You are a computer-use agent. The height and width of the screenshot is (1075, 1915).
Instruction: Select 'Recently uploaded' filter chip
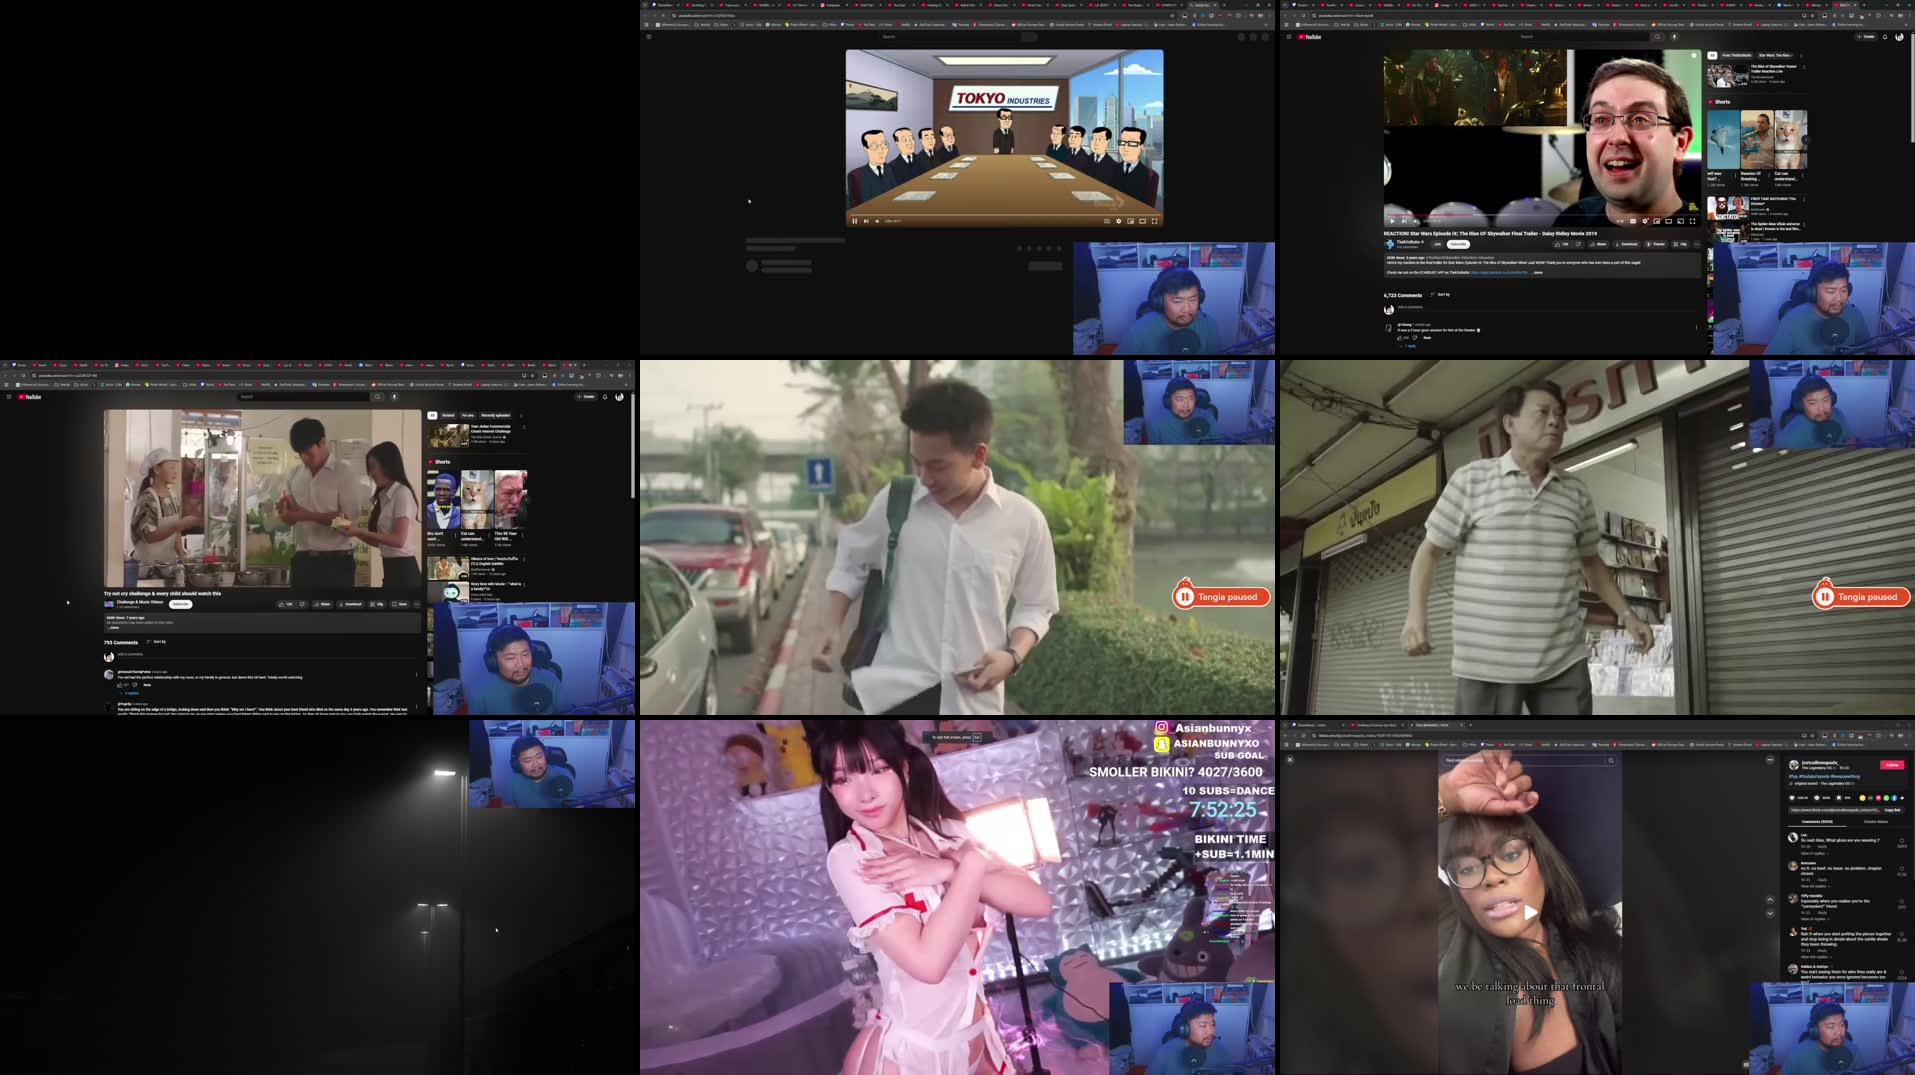pyautogui.click(x=495, y=415)
